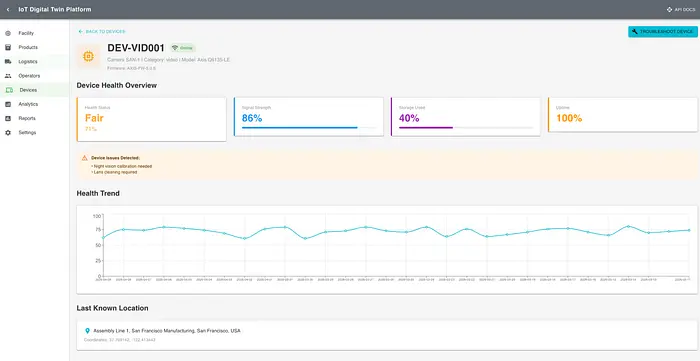The width and height of the screenshot is (700, 361).
Task: Go to the Products section
Action: pos(34,47)
